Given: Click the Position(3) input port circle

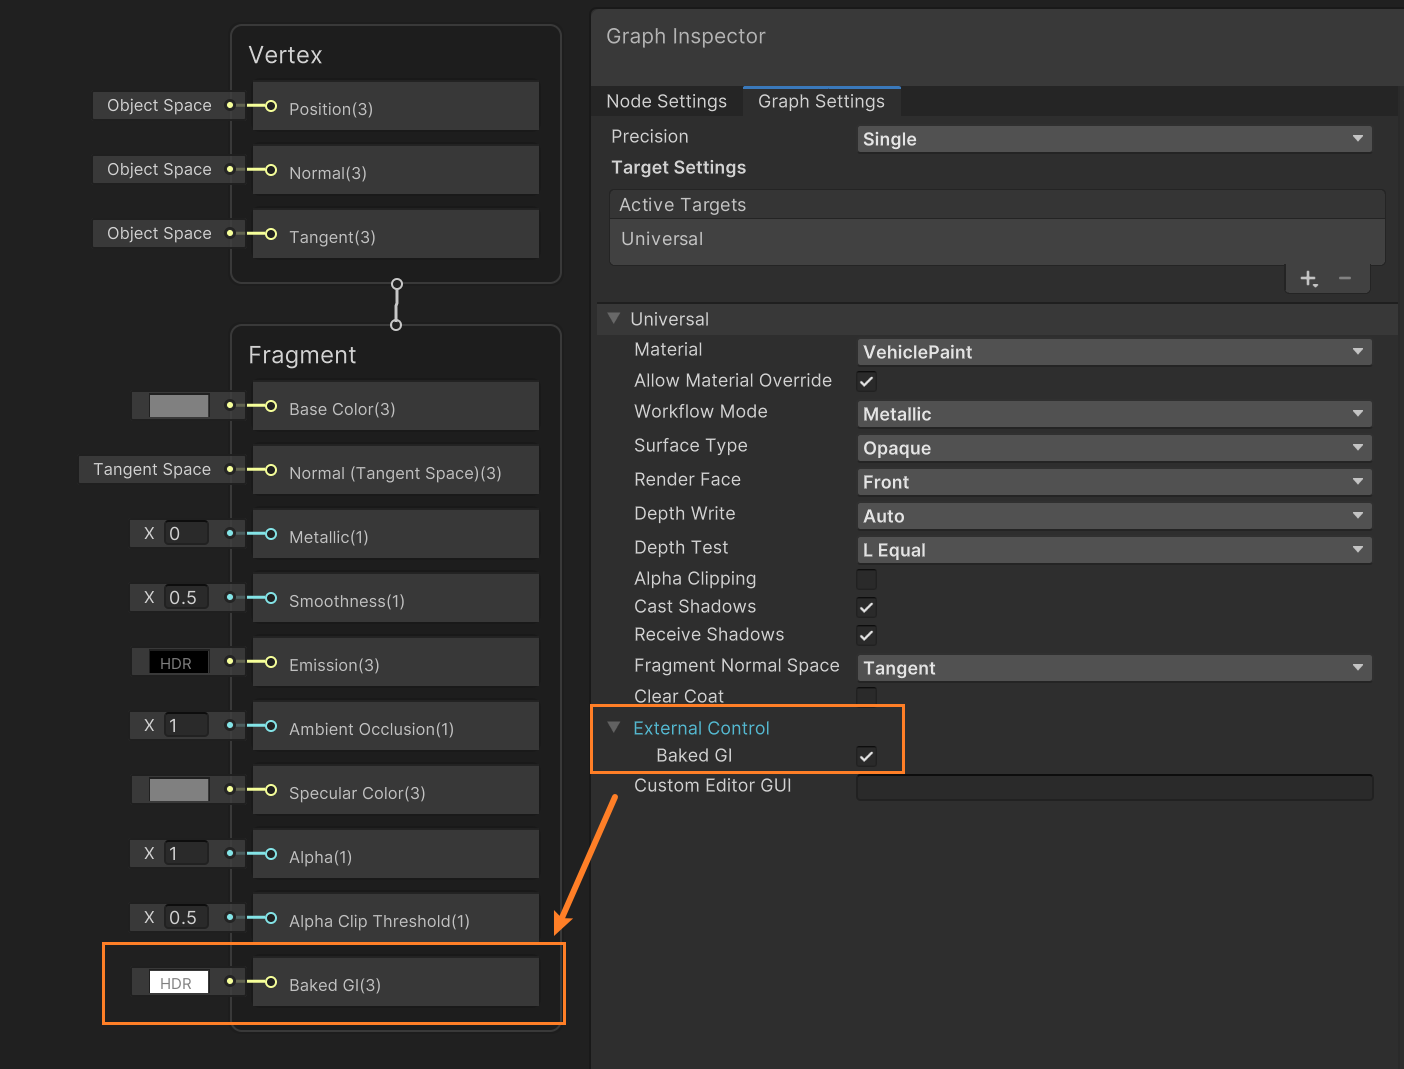Looking at the screenshot, I should 270,106.
